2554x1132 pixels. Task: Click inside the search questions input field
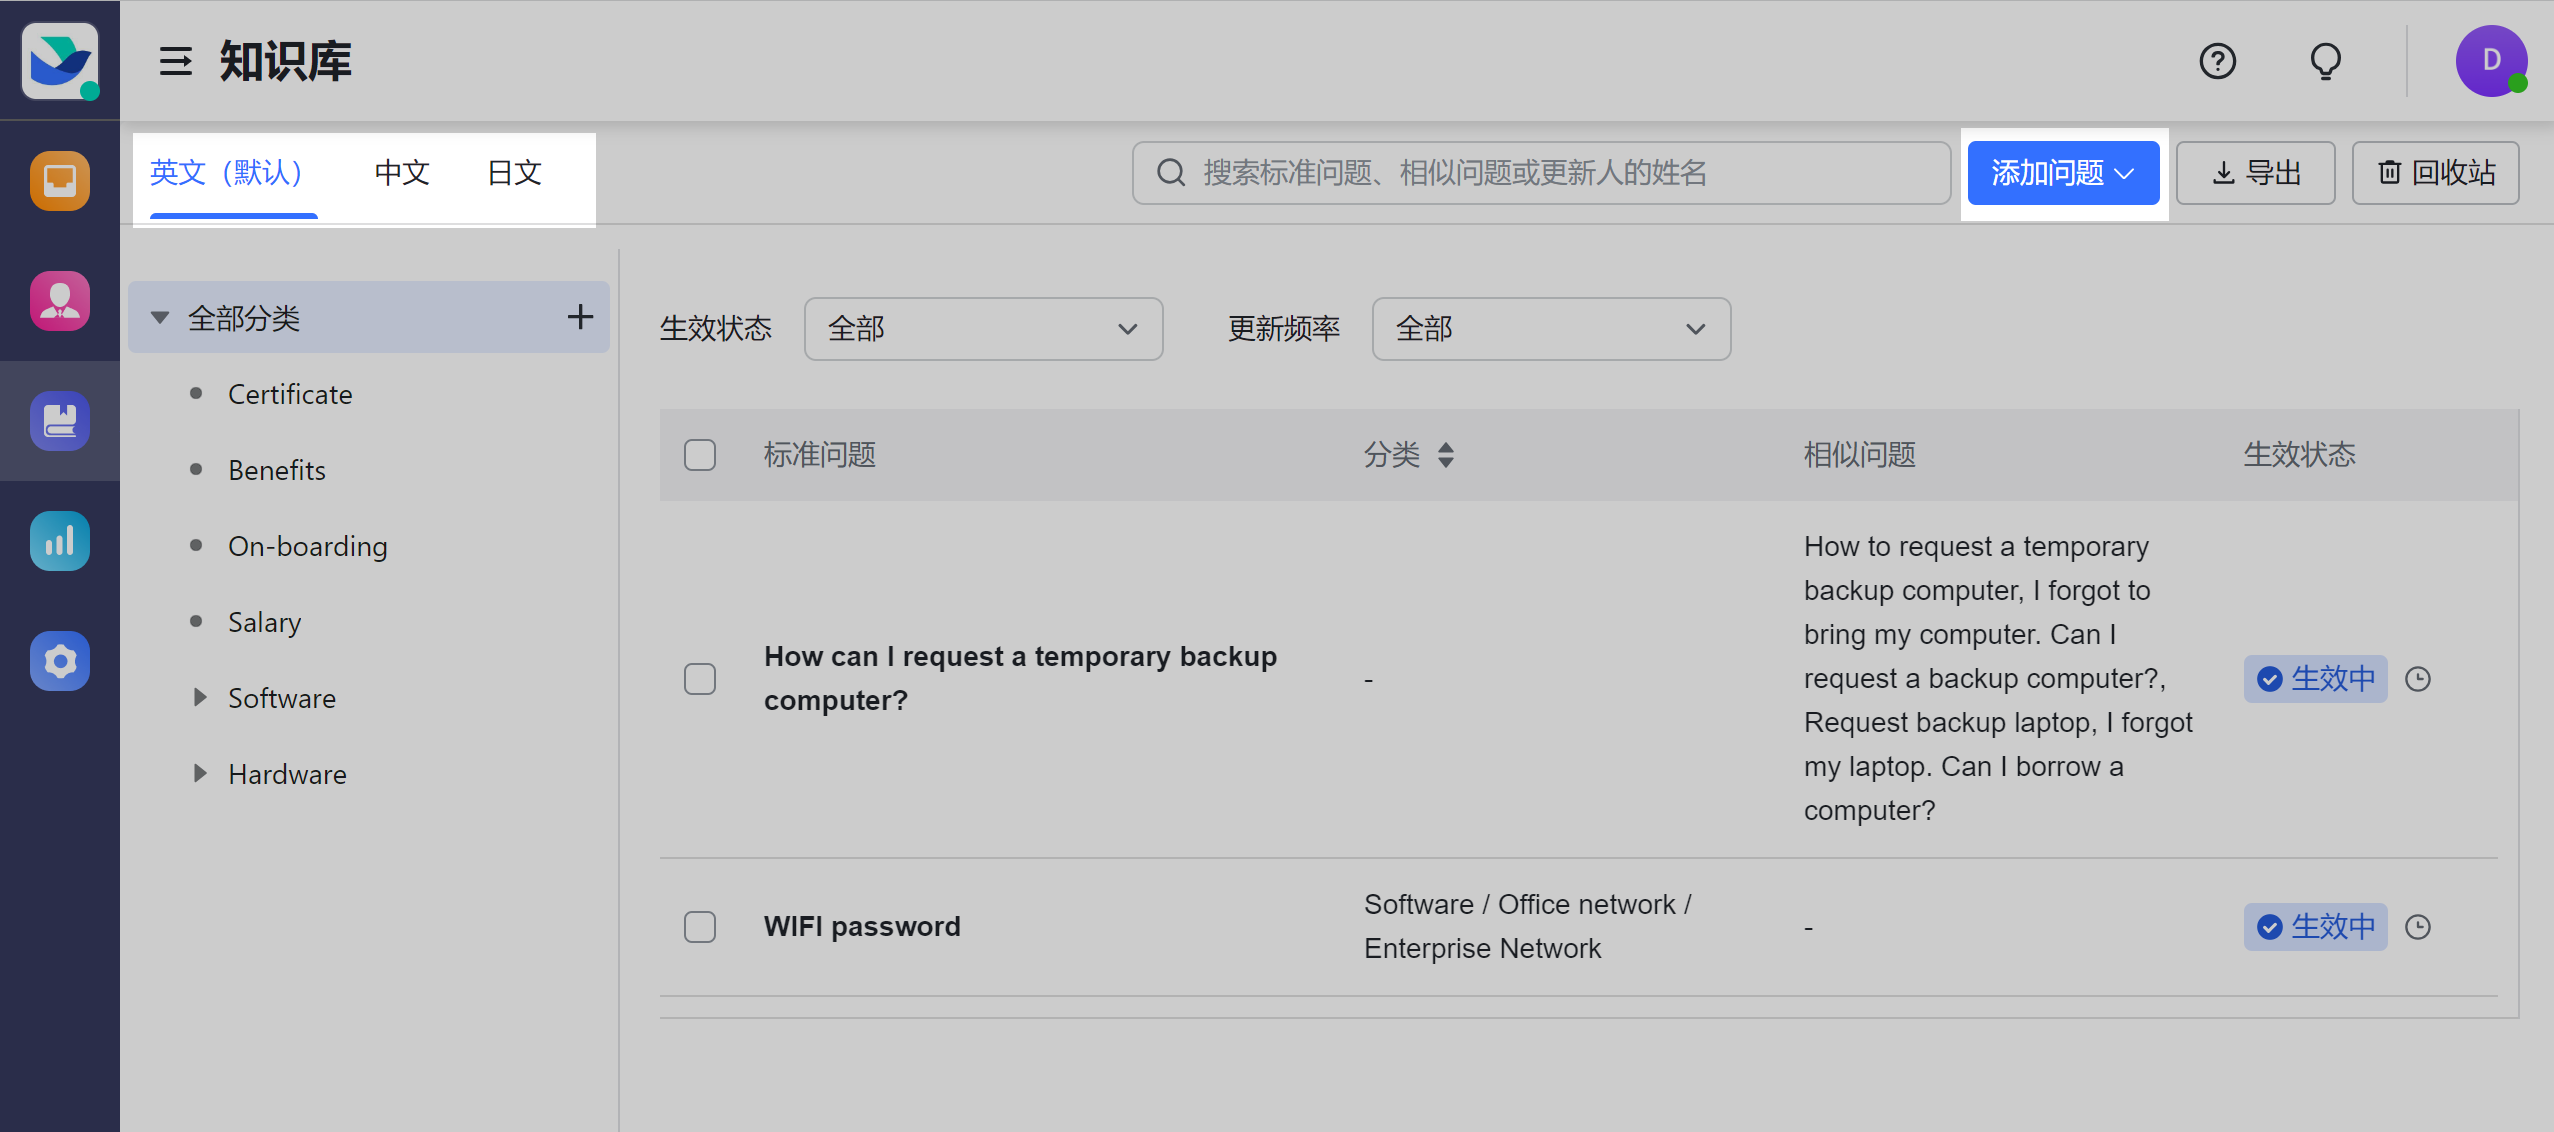pyautogui.click(x=1540, y=173)
